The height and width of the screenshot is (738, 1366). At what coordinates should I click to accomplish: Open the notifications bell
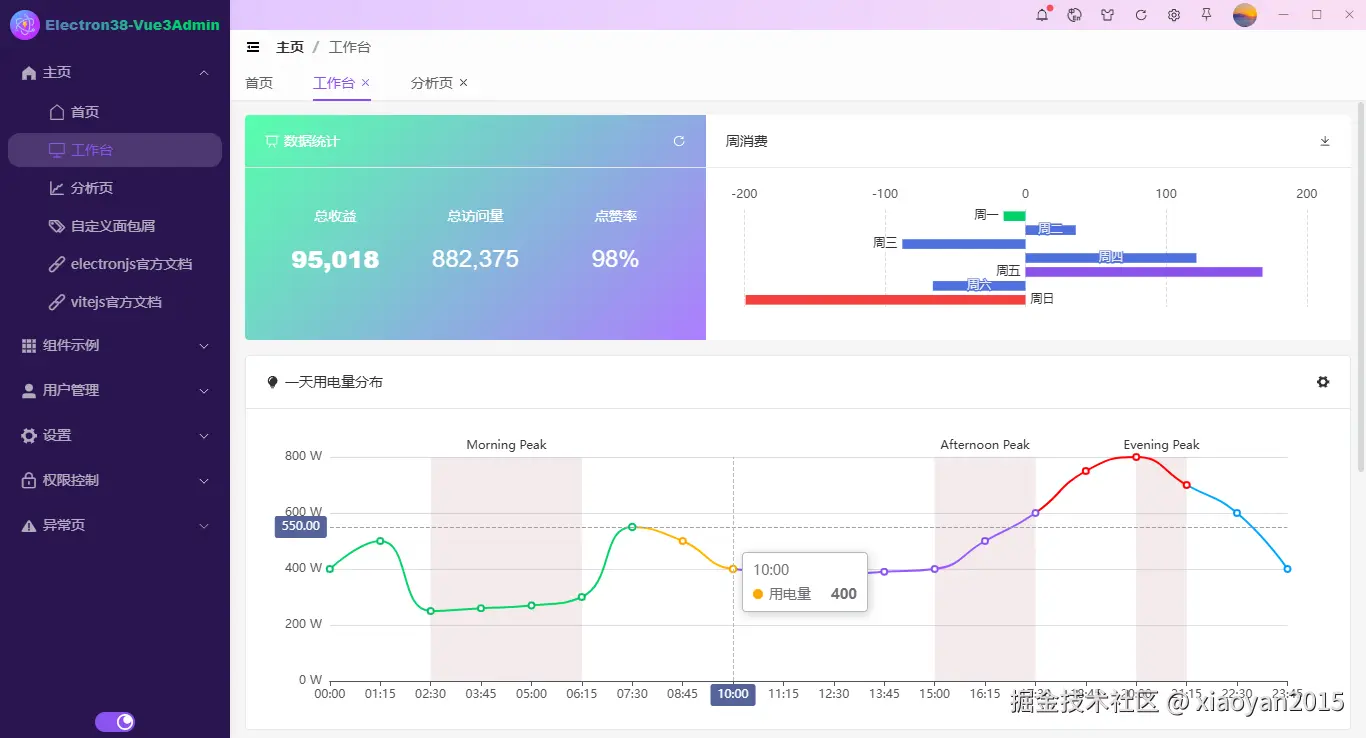pyautogui.click(x=1042, y=15)
